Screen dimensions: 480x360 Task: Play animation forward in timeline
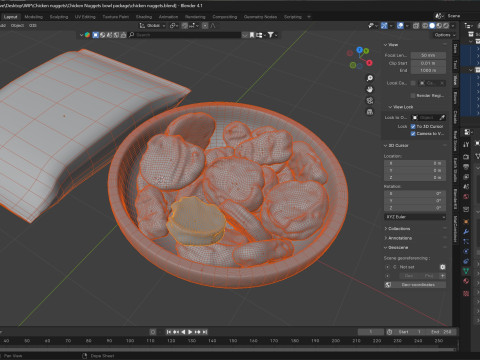coord(190,332)
